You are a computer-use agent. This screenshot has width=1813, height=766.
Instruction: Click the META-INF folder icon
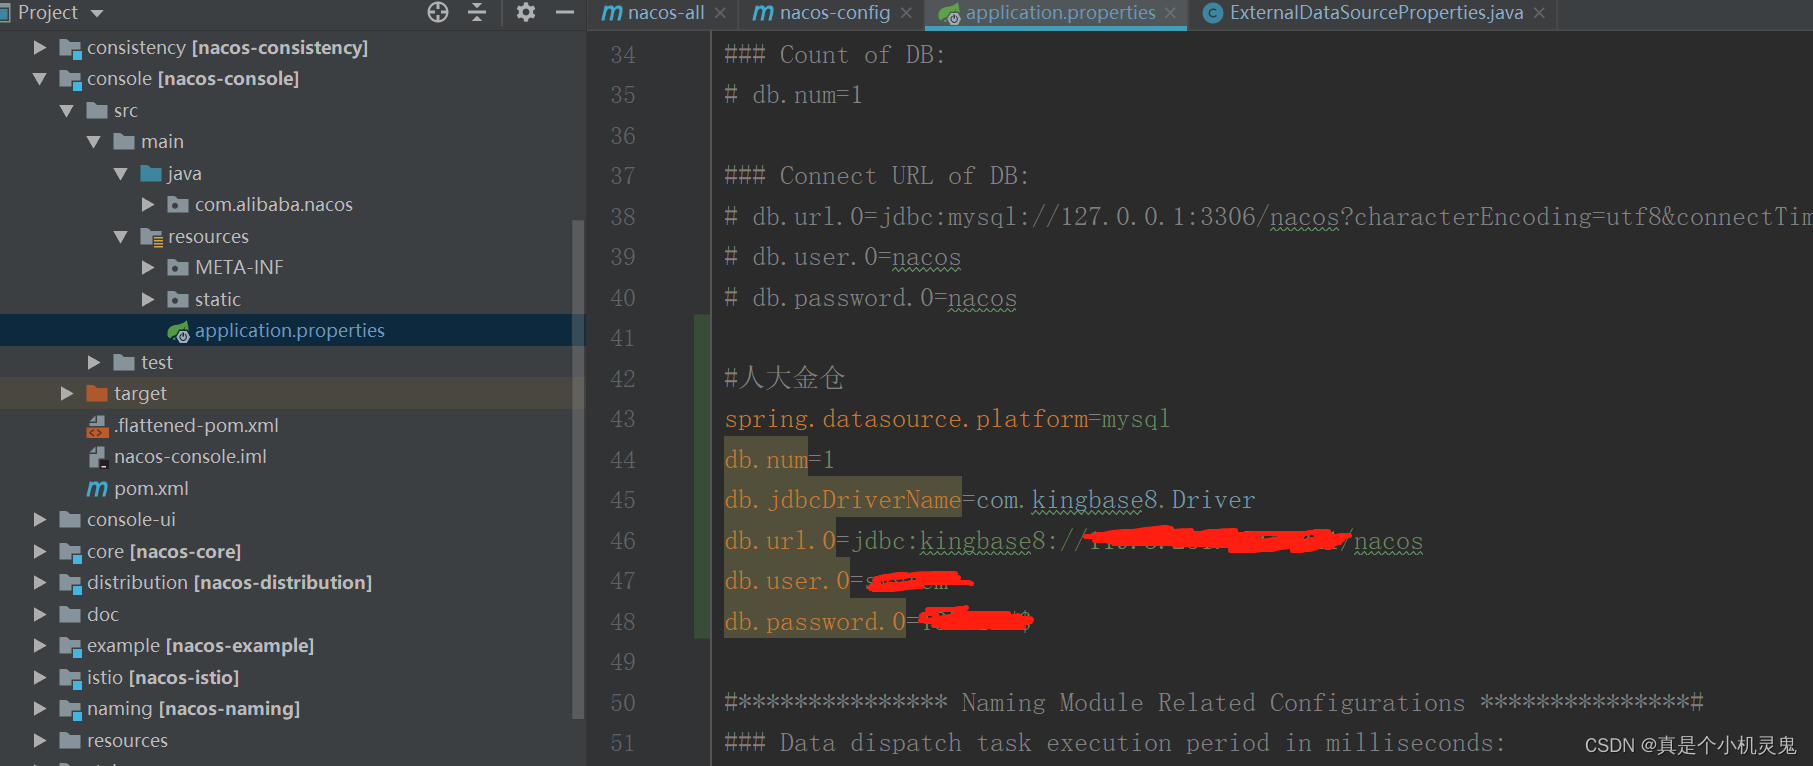[178, 268]
